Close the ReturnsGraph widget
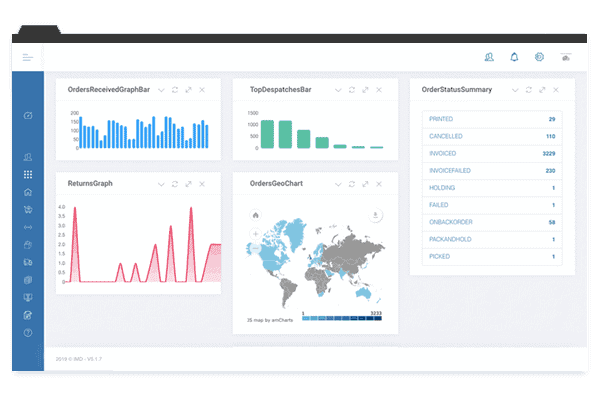 click(x=202, y=184)
